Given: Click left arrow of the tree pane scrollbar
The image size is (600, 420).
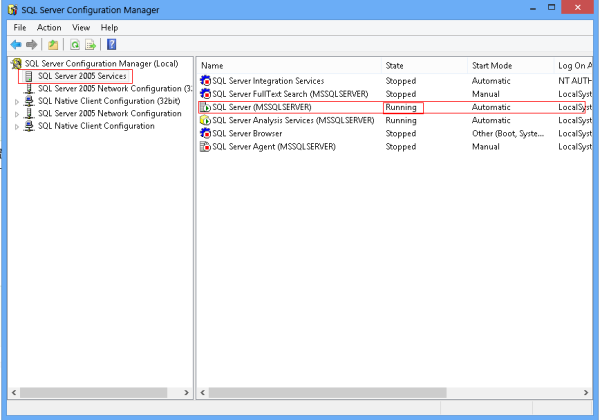Looking at the screenshot, I should (x=14, y=392).
